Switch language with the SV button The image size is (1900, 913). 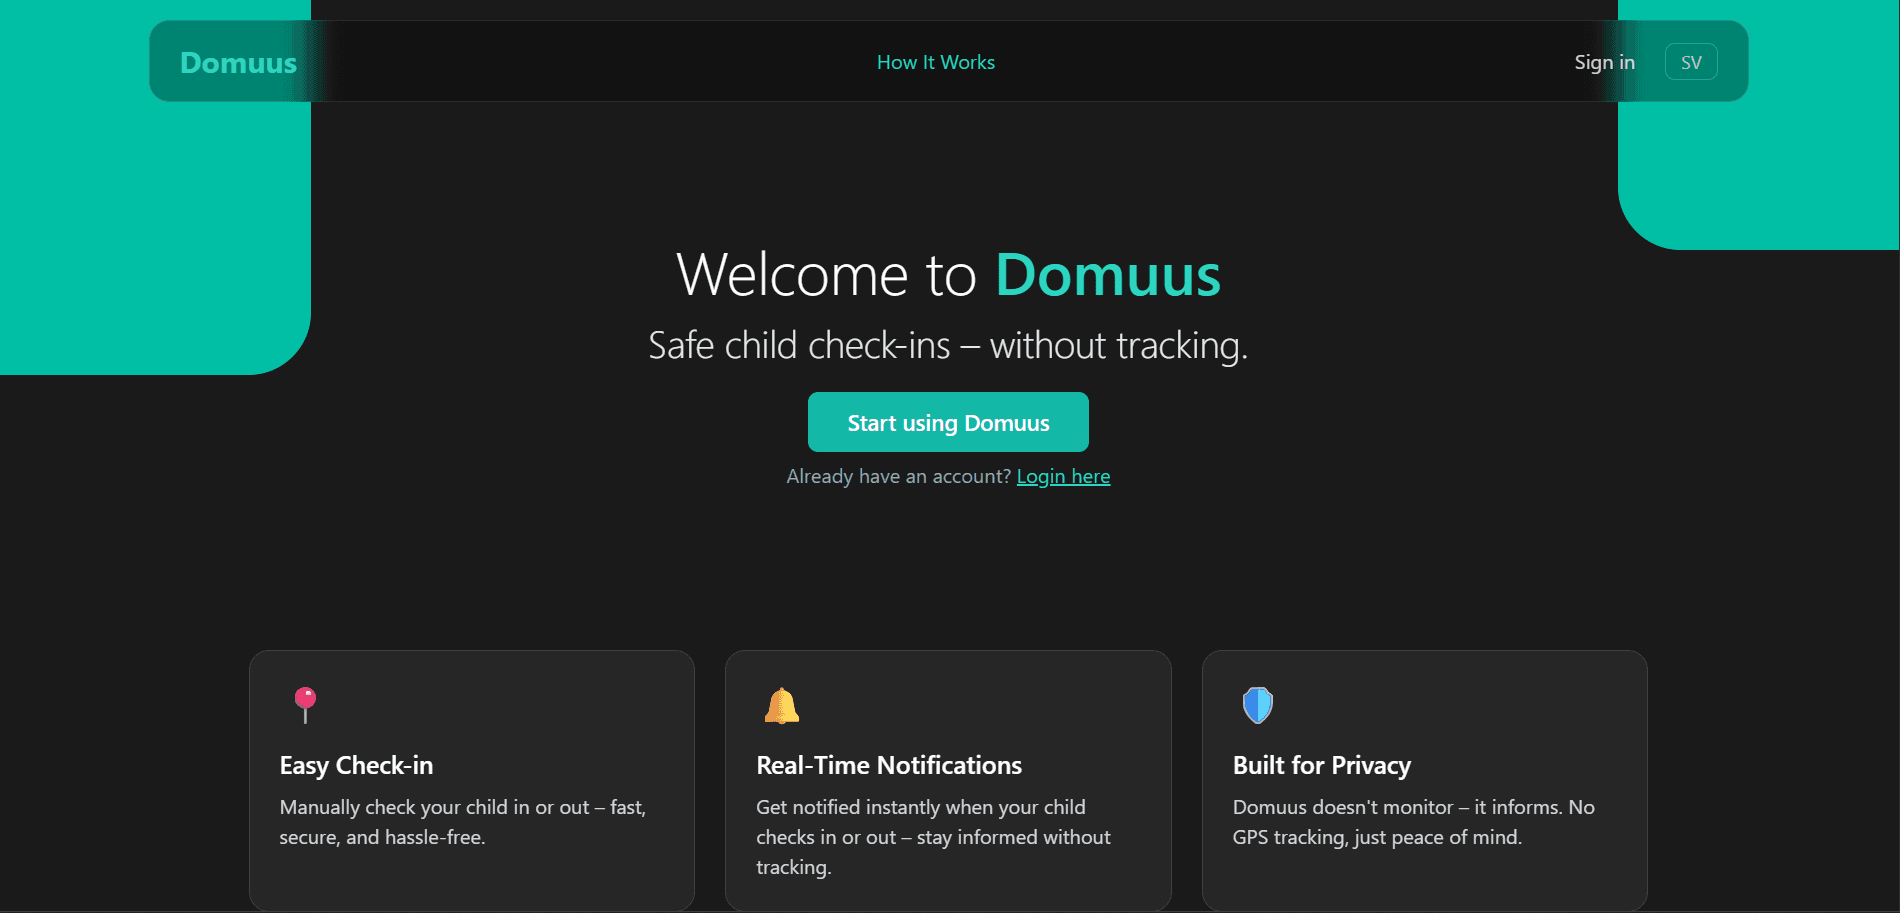click(1691, 62)
